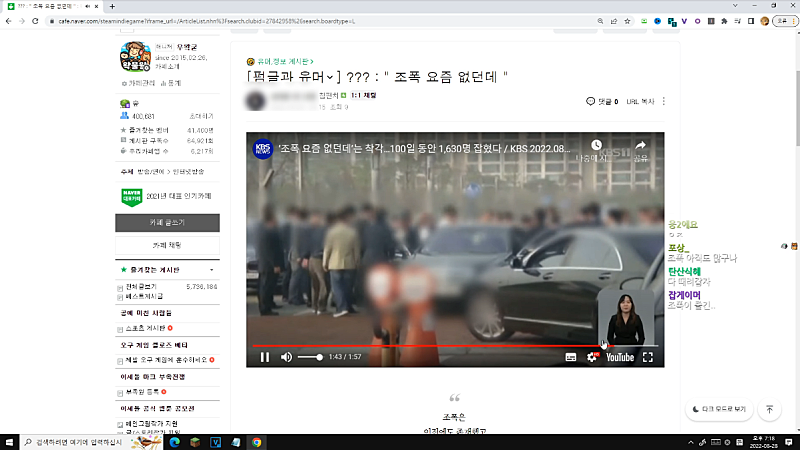This screenshot has width=800, height=450.
Task: Click the 카페 채팅 button
Action: click(x=167, y=245)
